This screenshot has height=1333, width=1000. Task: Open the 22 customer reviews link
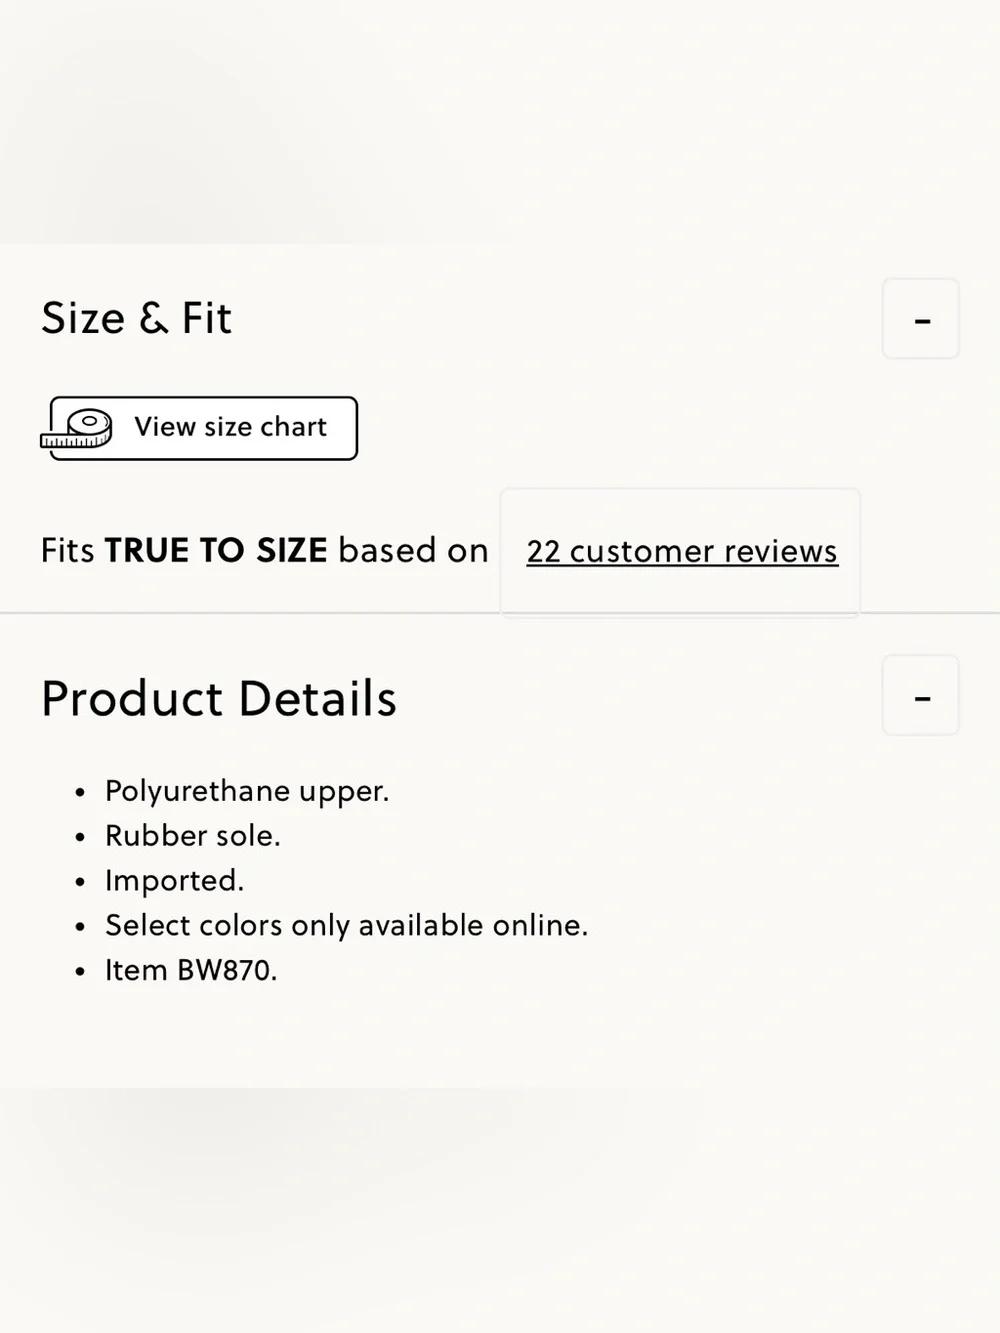[682, 551]
